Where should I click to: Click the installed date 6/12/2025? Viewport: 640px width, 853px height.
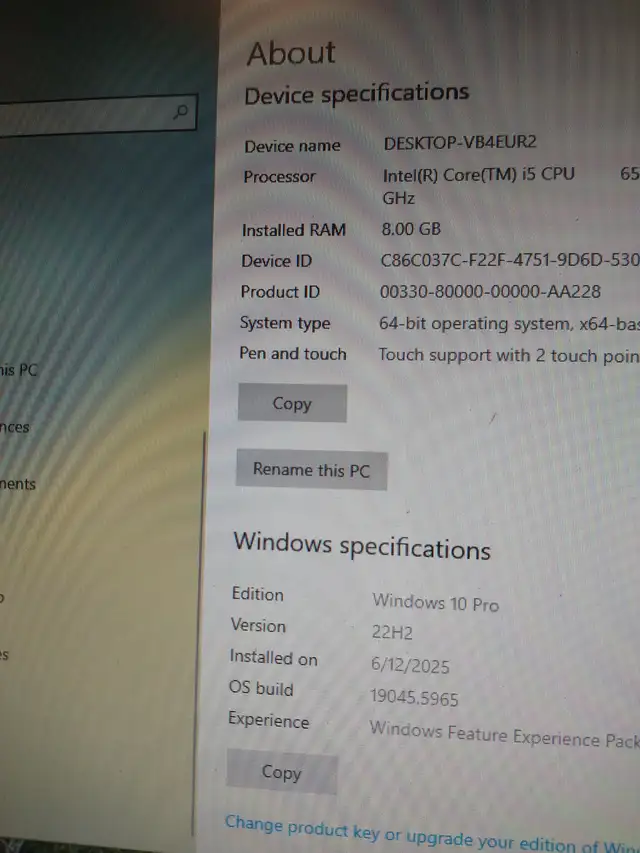click(410, 665)
